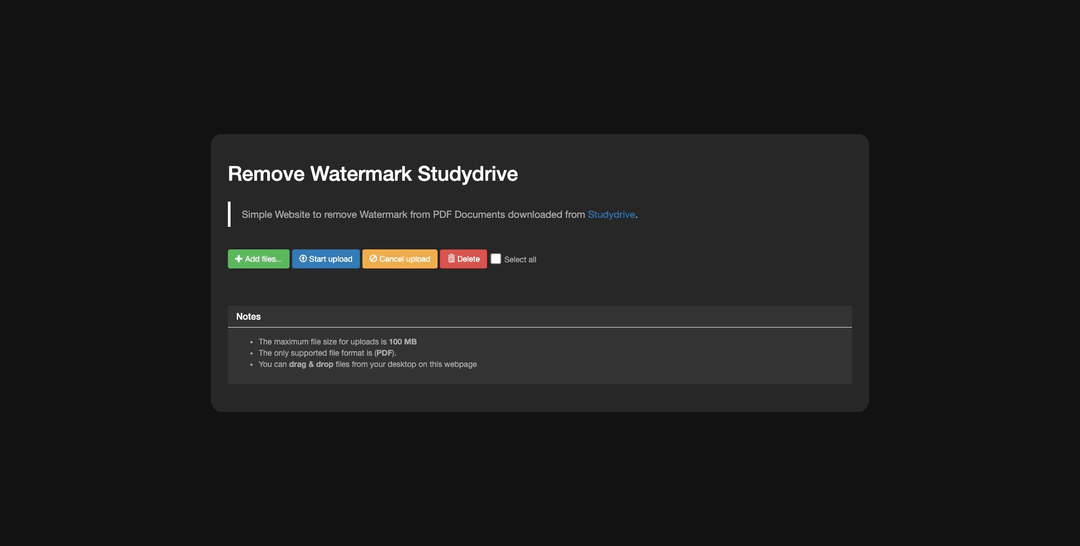Click the Remove Watermark Studydrive heading
Screen dimensions: 1080x546
[x=373, y=174]
